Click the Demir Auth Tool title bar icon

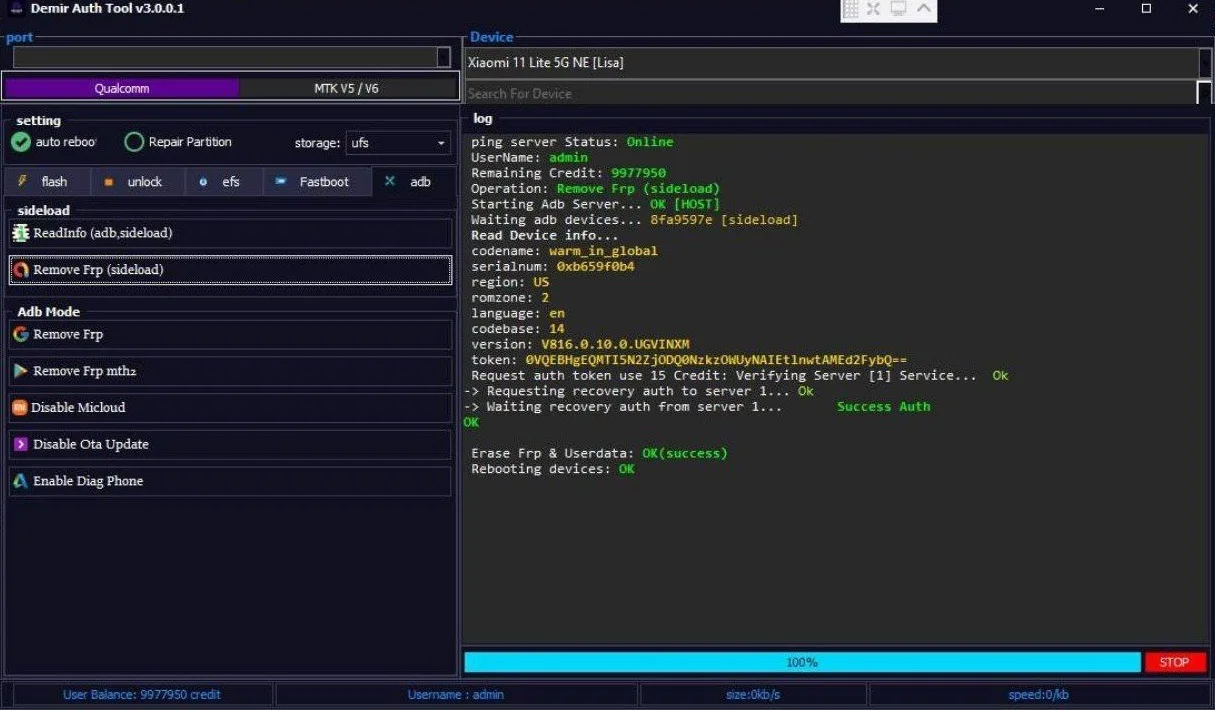16,9
